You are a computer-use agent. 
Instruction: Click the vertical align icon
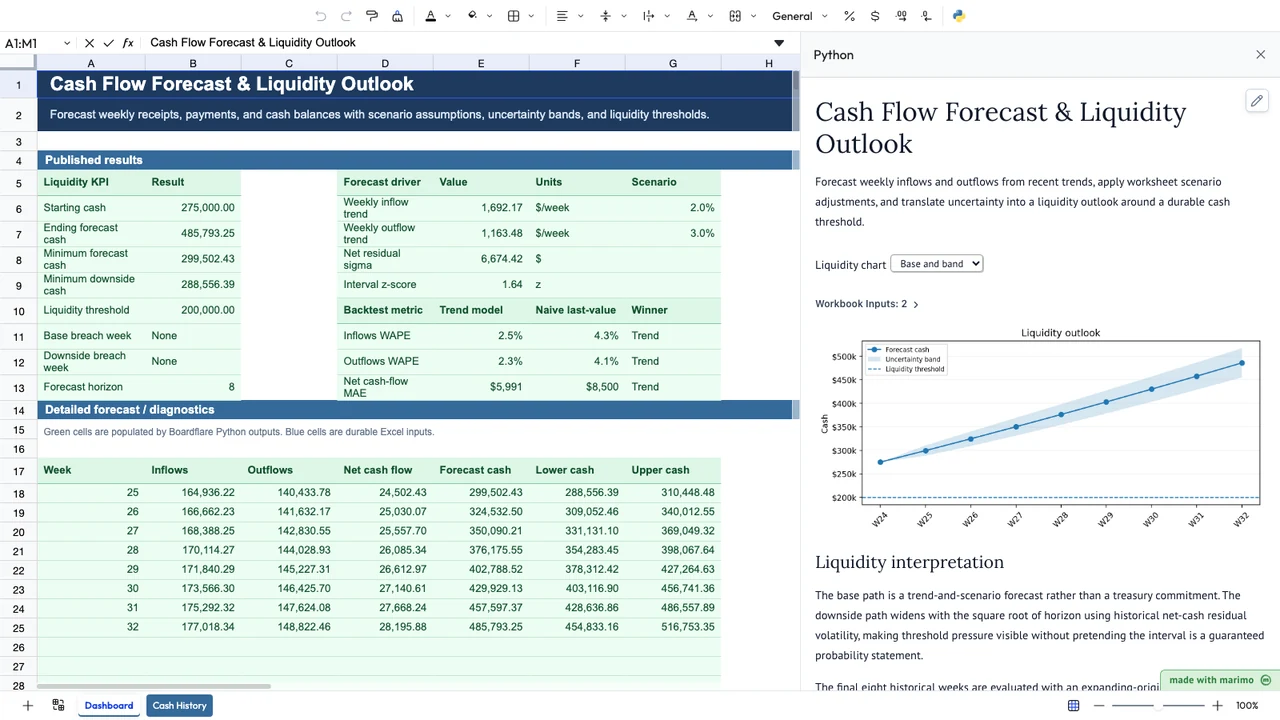605,16
